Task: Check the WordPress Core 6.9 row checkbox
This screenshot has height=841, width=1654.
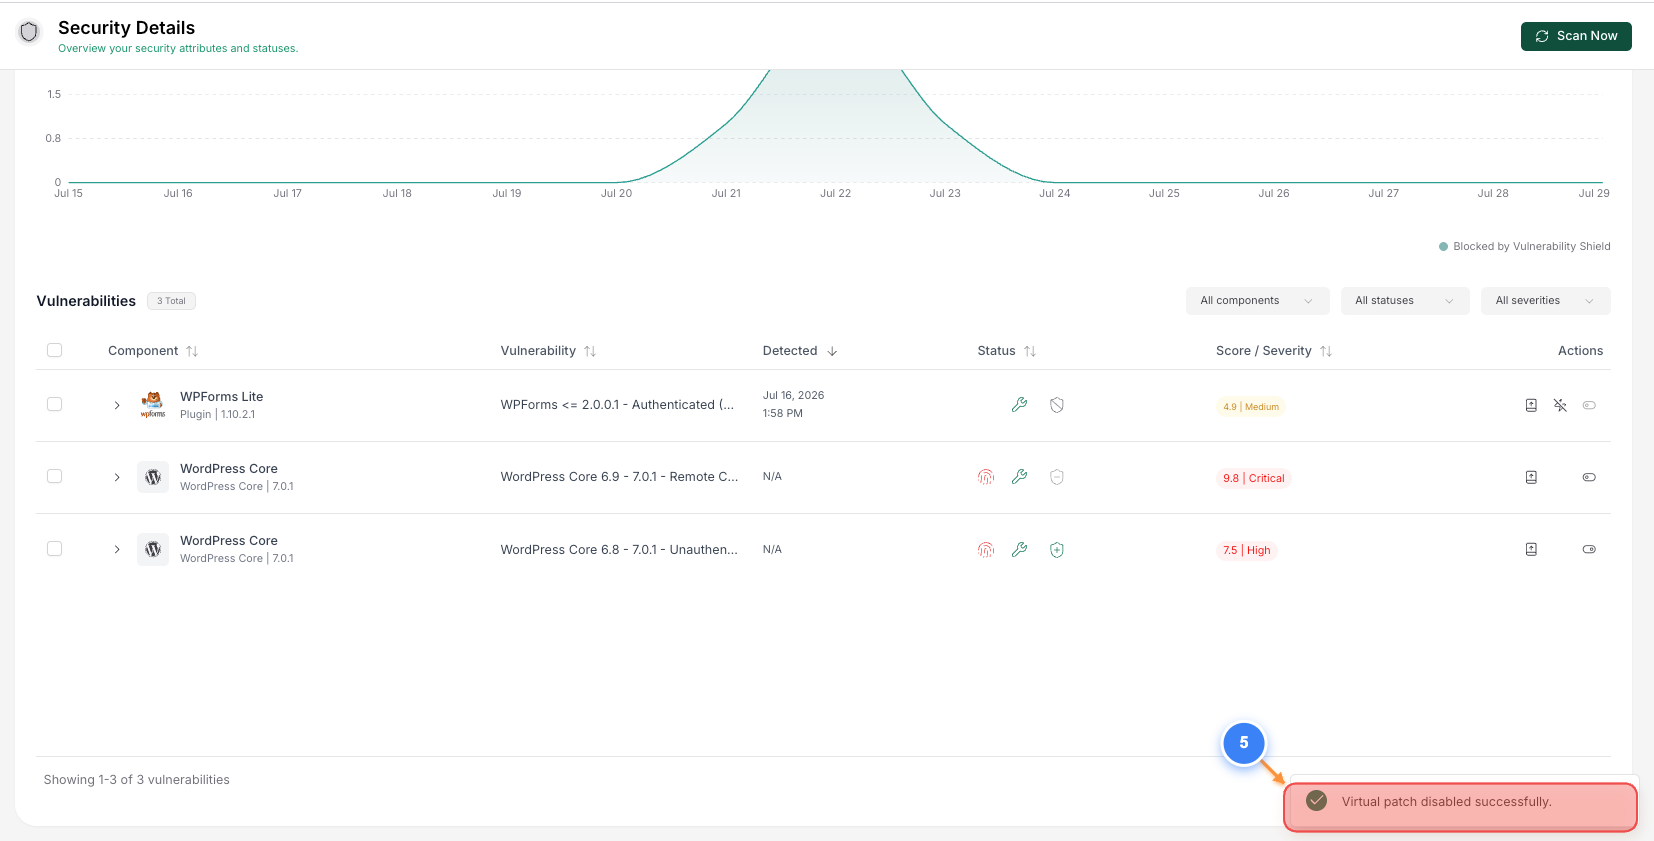Action: (x=55, y=476)
